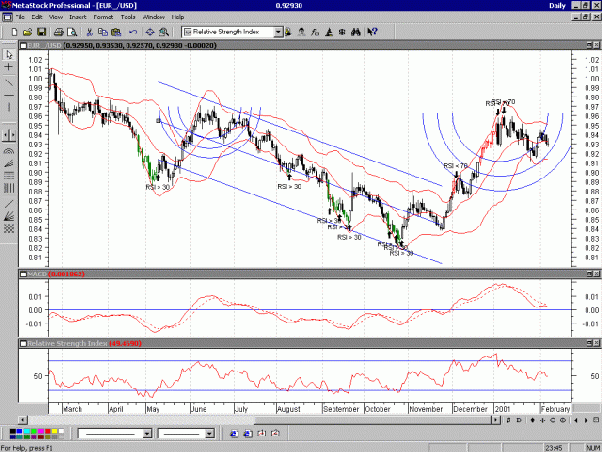Save chart using the floppy disk icon

41,32
